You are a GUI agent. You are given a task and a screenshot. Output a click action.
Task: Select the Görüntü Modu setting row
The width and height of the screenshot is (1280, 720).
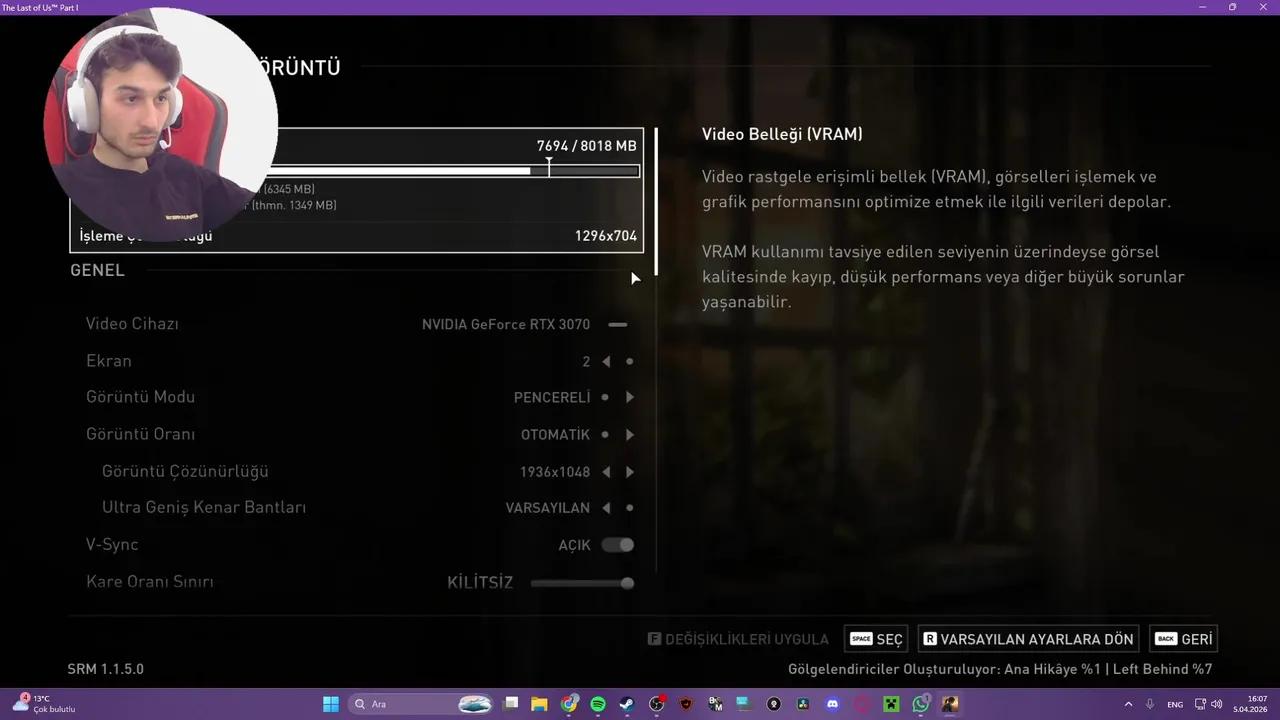point(357,397)
